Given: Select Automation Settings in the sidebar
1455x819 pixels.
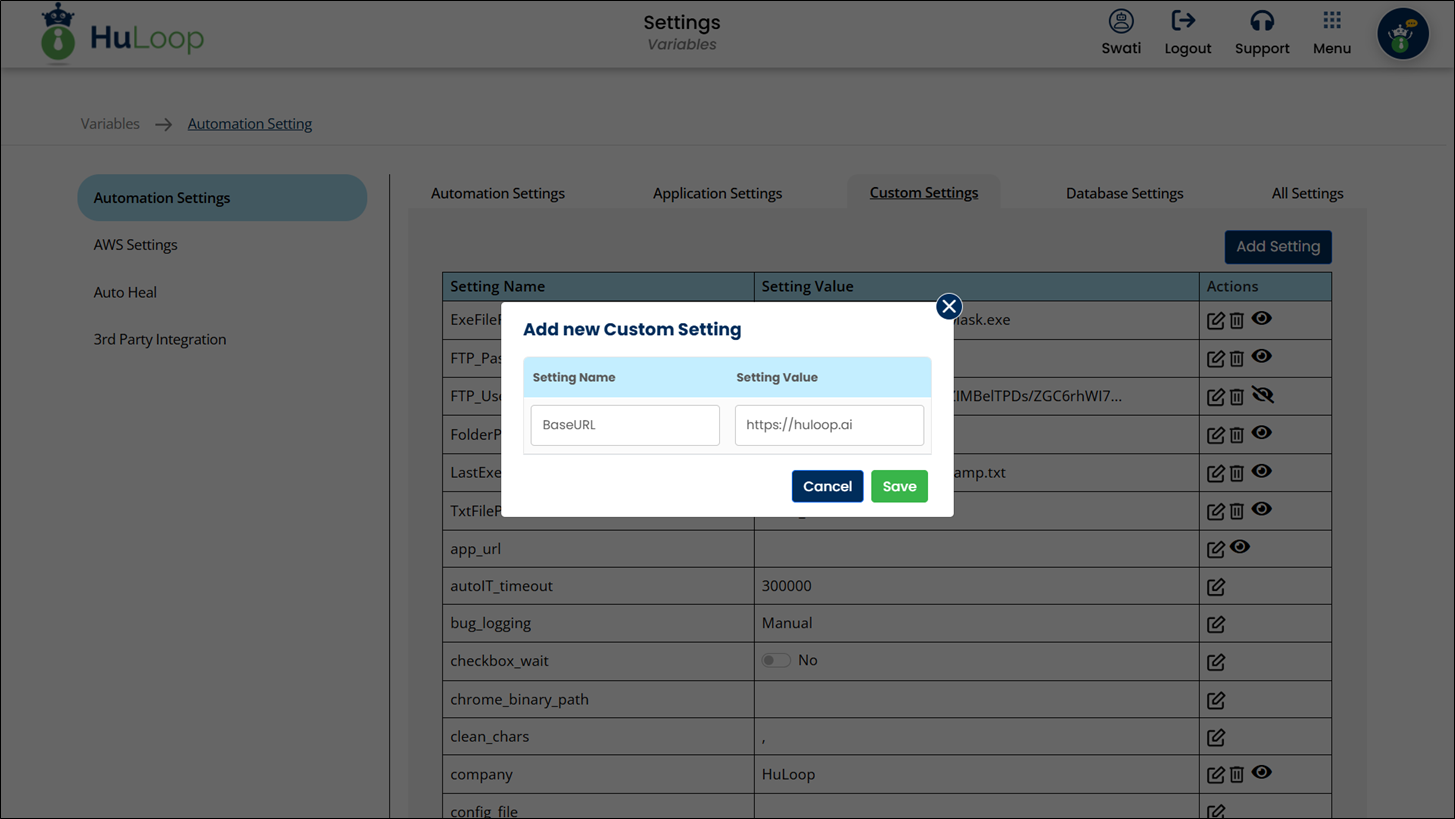Looking at the screenshot, I should pos(222,198).
